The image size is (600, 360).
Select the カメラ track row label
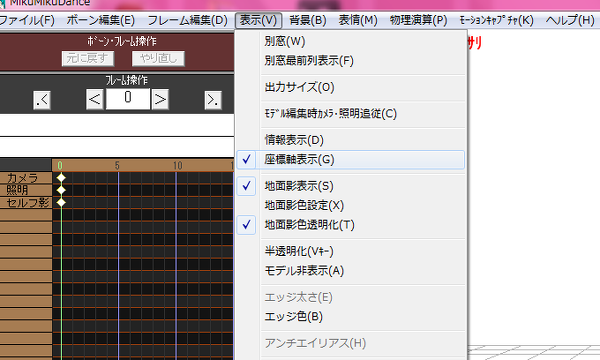coord(26,178)
